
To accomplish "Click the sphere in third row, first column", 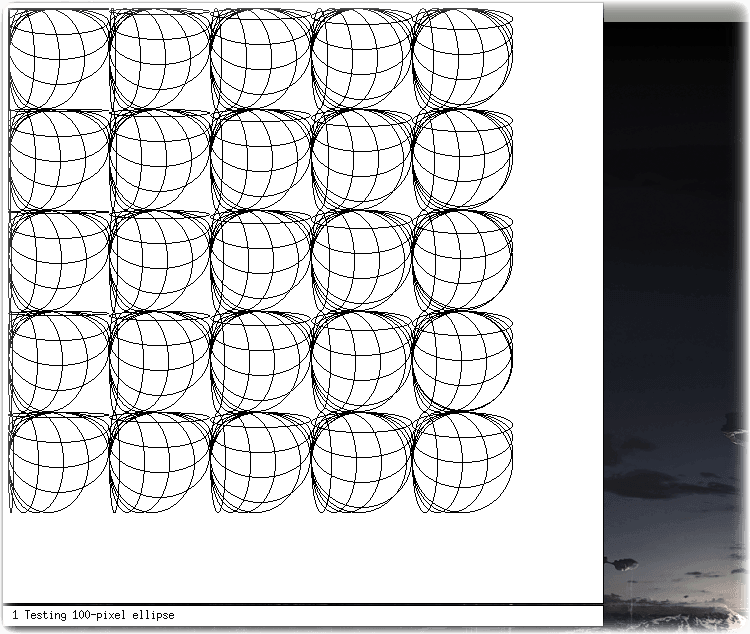I will (59, 261).
